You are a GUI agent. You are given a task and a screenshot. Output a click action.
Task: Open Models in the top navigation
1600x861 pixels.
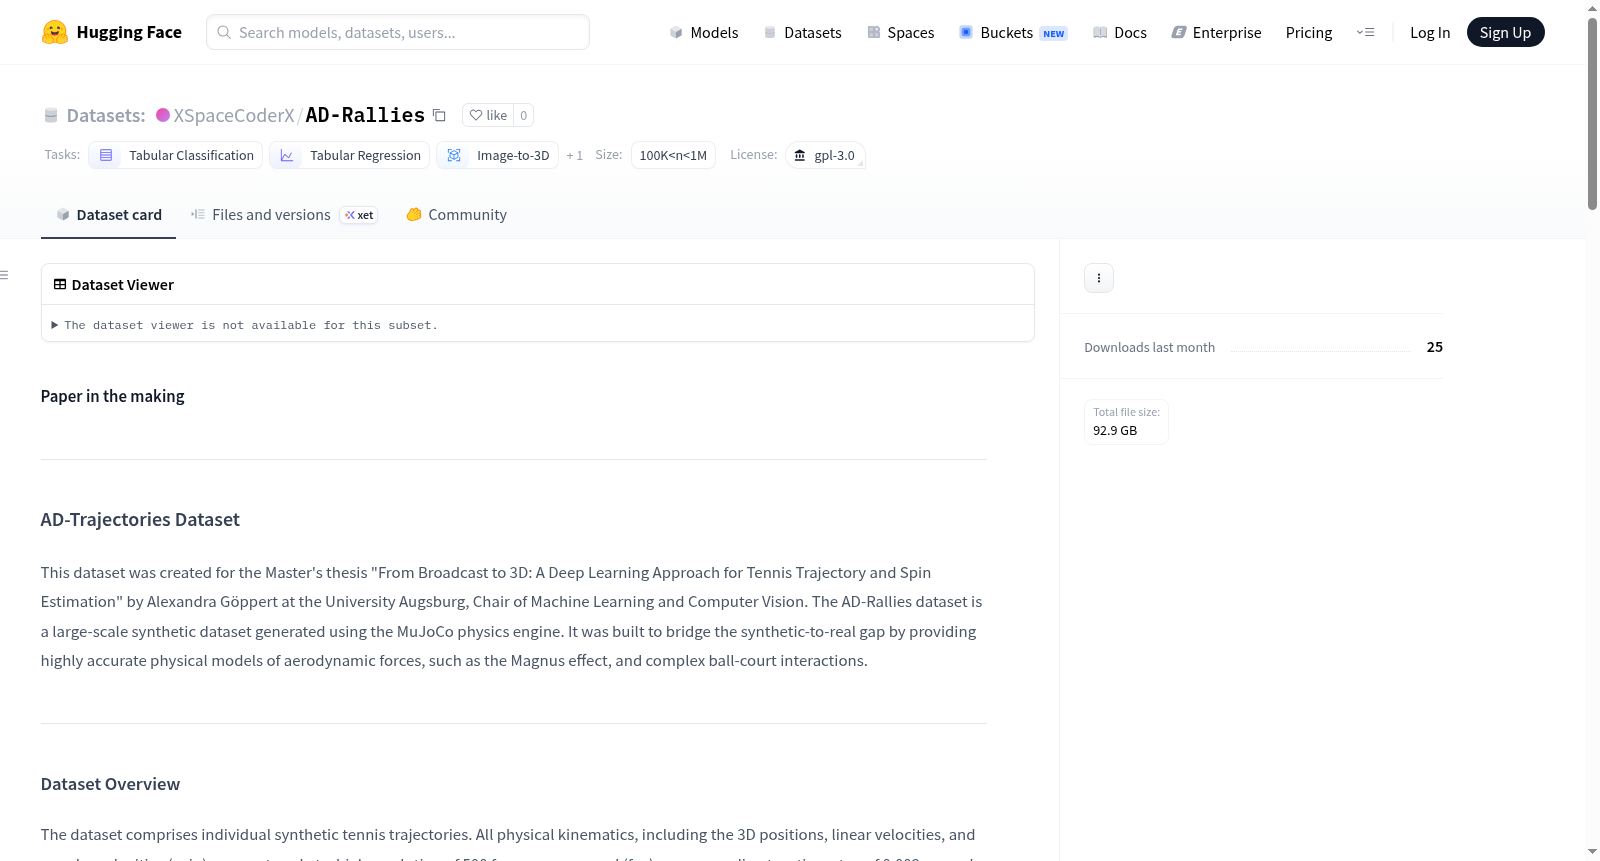coord(704,32)
